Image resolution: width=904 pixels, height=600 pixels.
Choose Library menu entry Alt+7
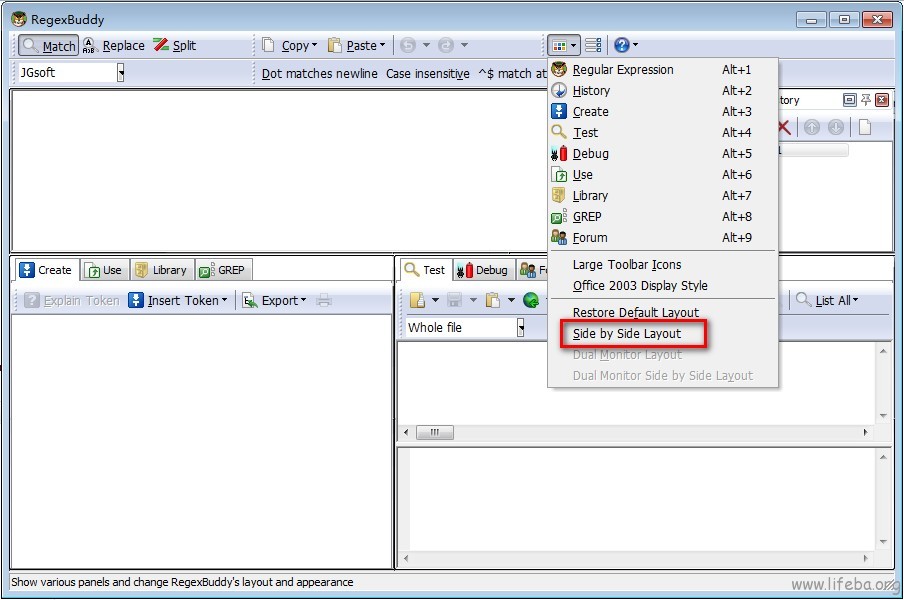(662, 196)
